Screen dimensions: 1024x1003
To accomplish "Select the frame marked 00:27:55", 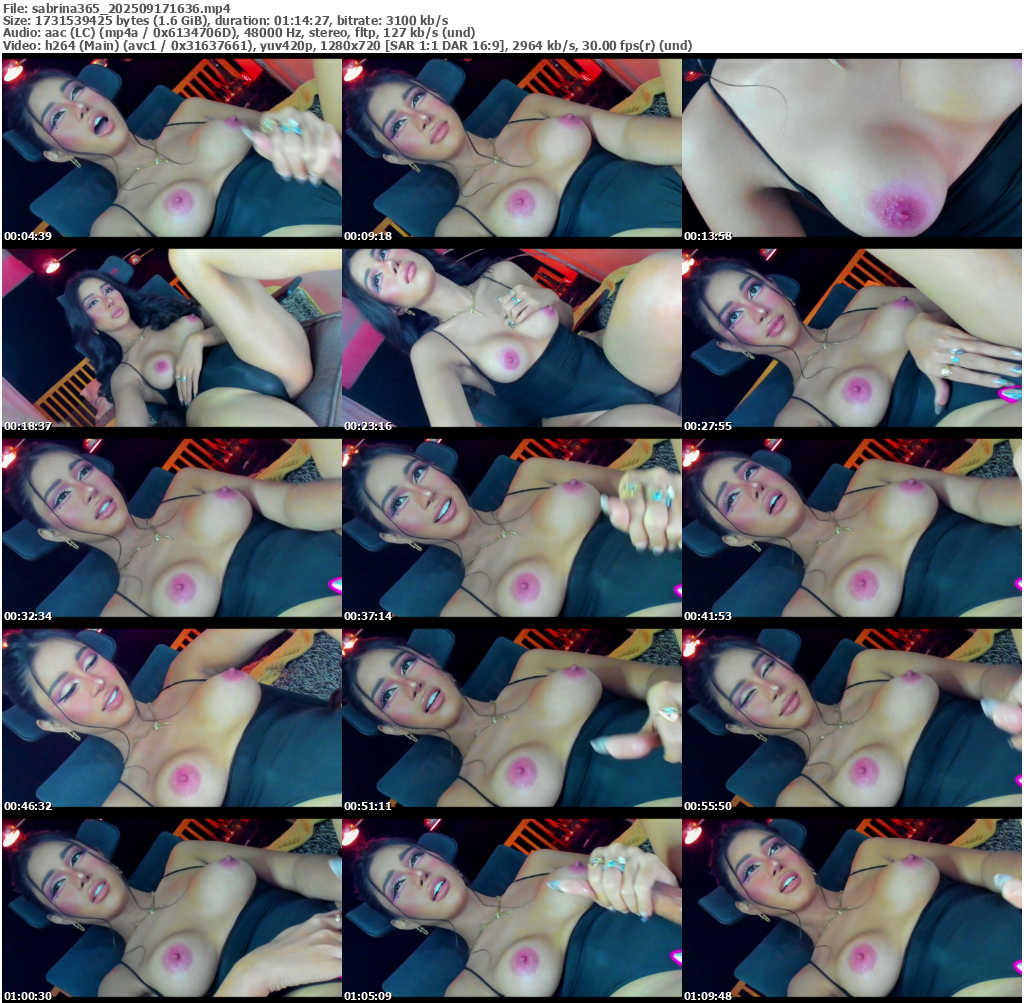I will click(x=852, y=338).
